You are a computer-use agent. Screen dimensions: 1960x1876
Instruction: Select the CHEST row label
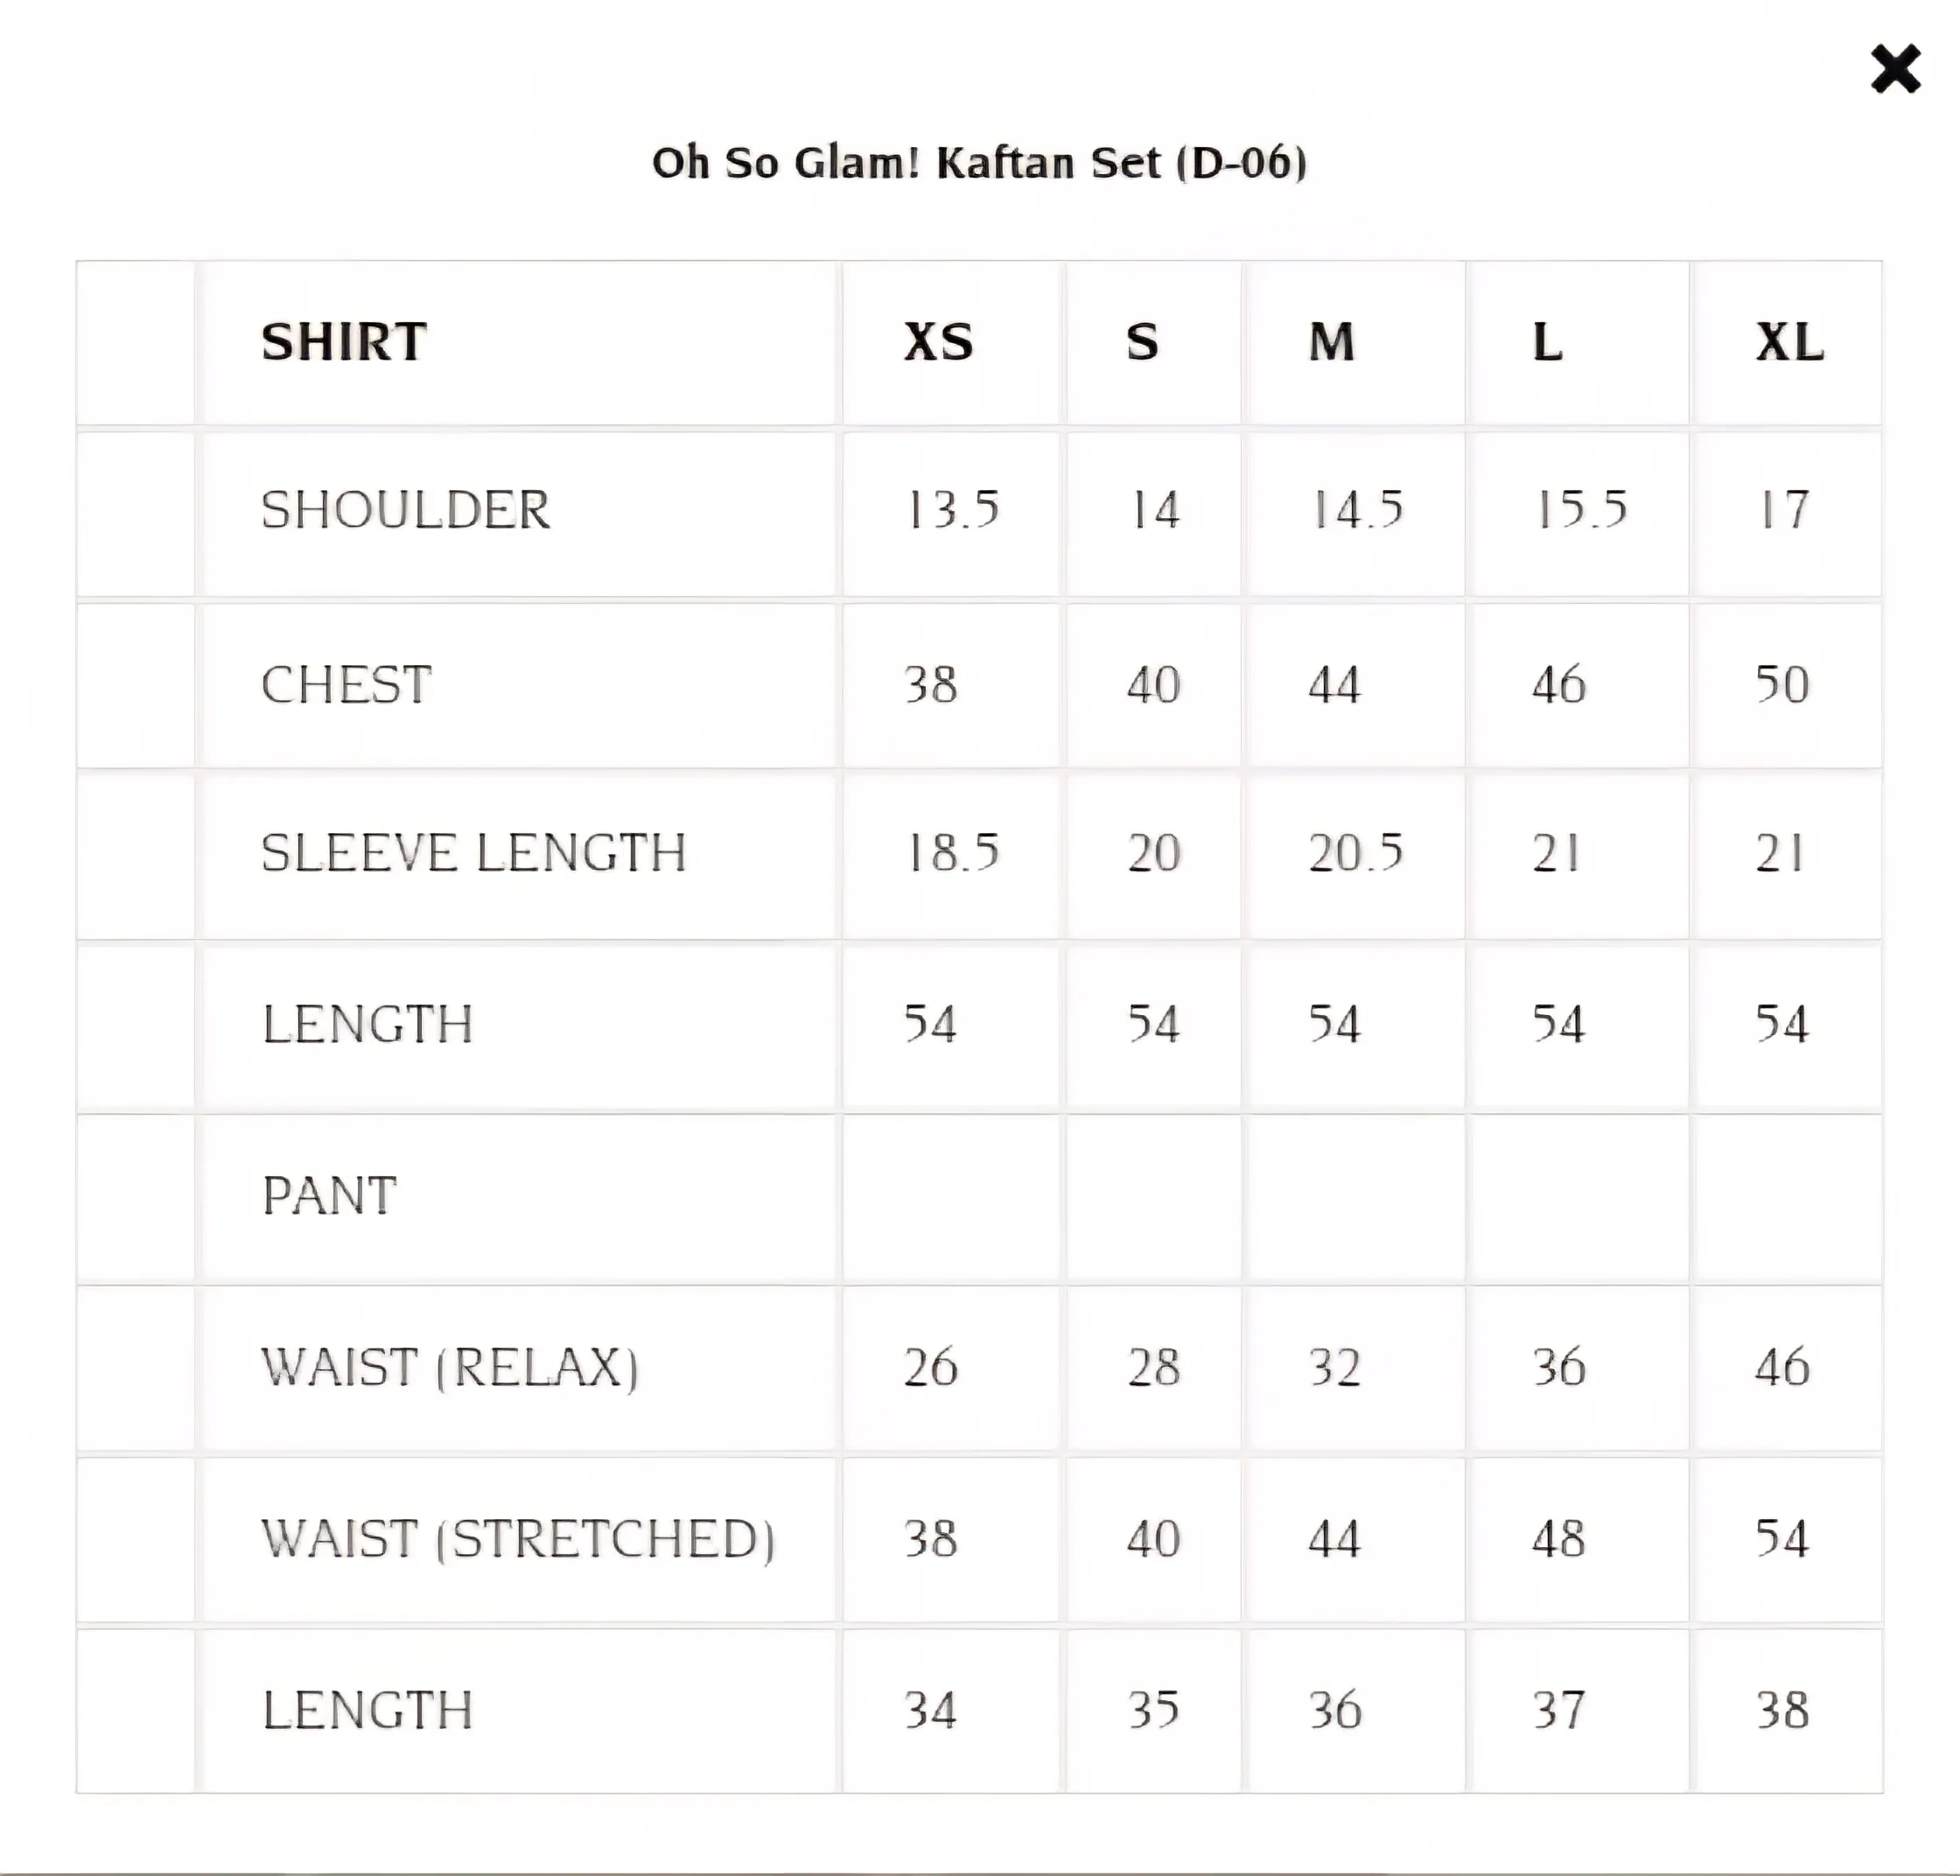(346, 685)
